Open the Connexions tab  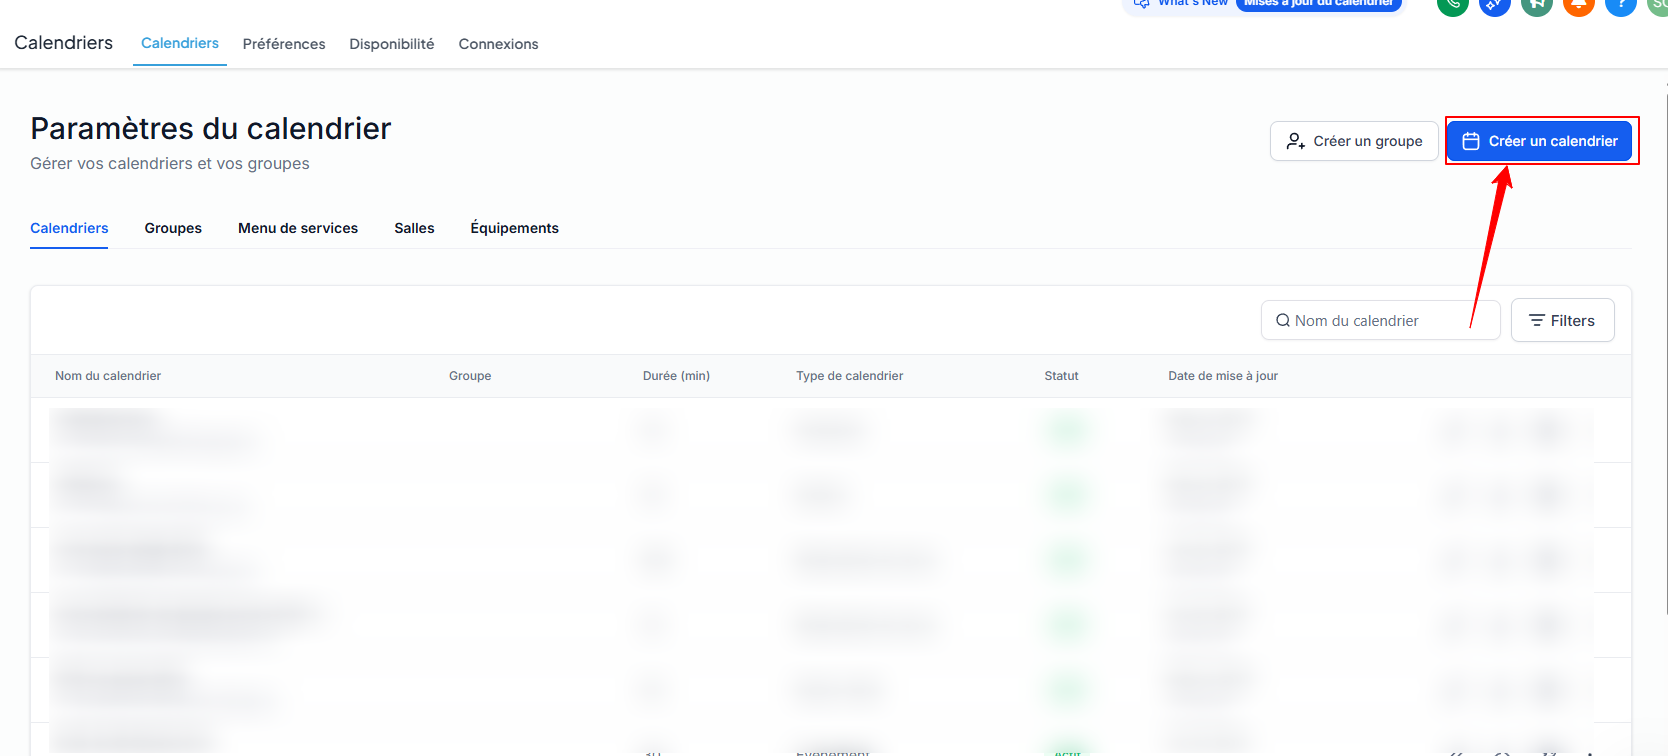498,44
